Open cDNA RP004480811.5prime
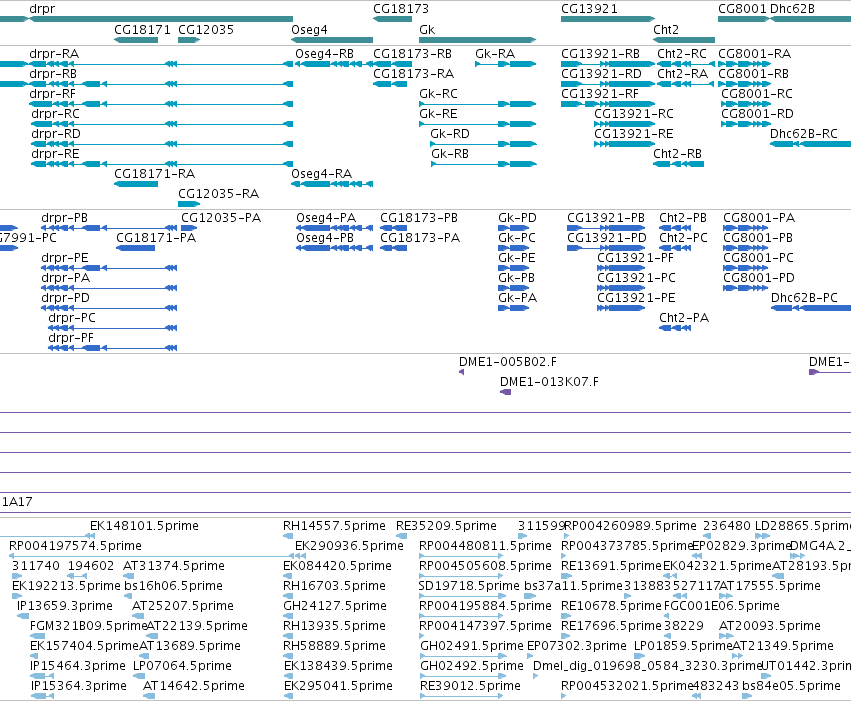Image resolution: width=851 pixels, height=701 pixels. pos(461,556)
